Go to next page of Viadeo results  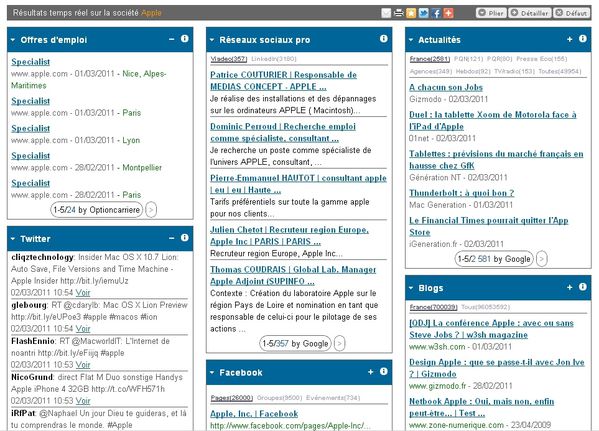click(x=340, y=344)
